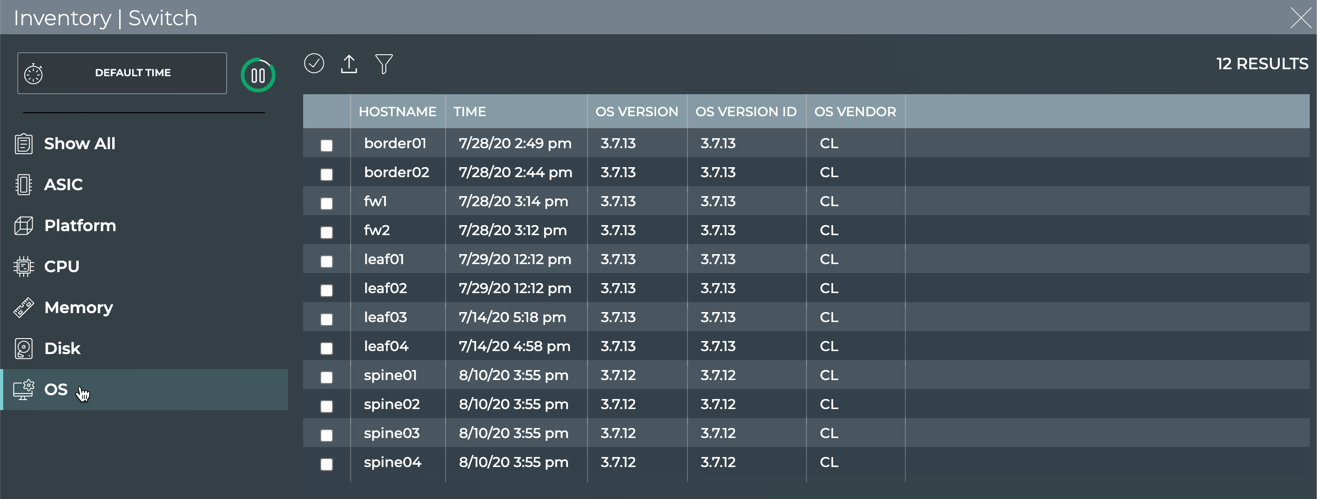This screenshot has height=499, width=1319.
Task: Click the ASIC chip icon in sidebar
Action: click(24, 185)
